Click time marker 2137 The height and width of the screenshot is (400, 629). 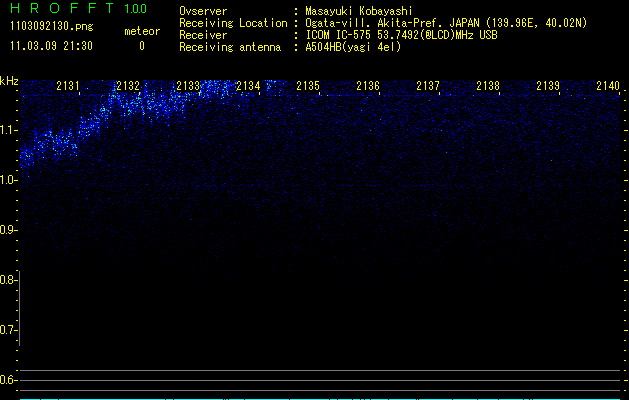[x=428, y=86]
